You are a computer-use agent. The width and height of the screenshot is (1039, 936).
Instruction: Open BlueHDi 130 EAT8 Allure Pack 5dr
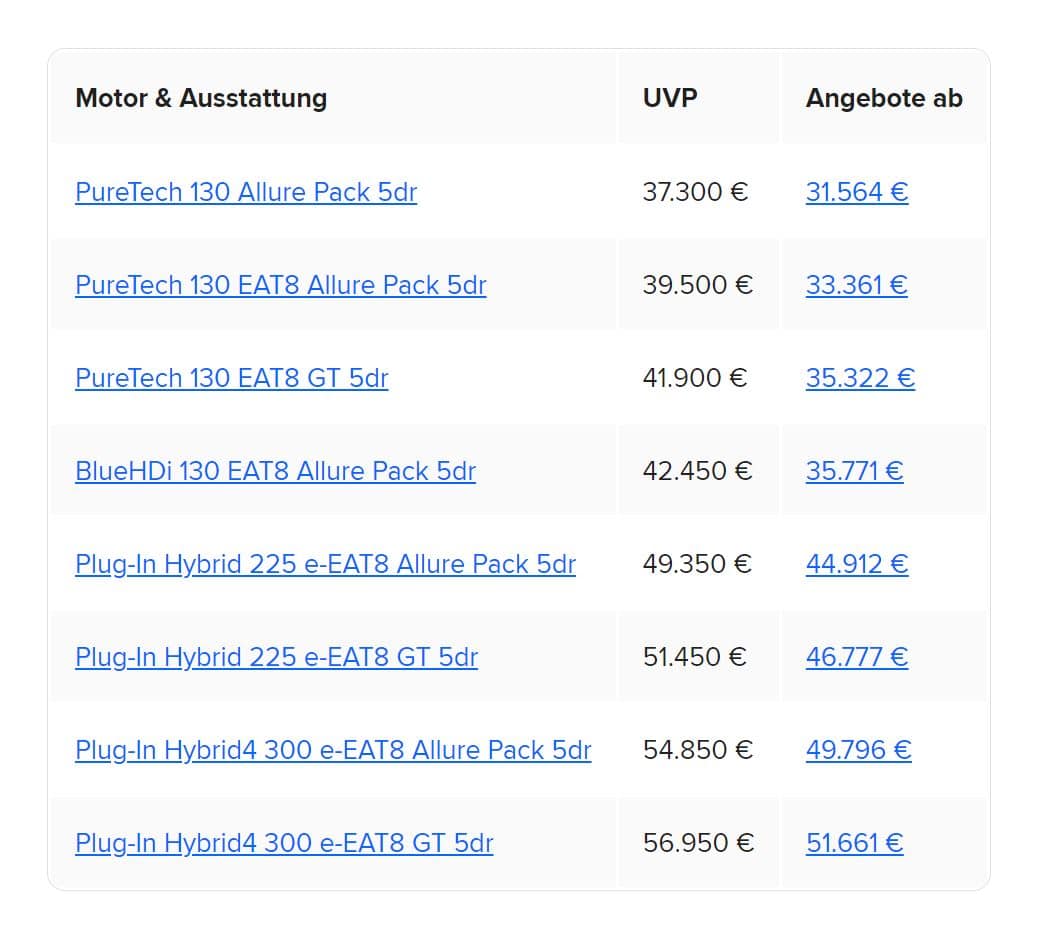pyautogui.click(x=275, y=471)
